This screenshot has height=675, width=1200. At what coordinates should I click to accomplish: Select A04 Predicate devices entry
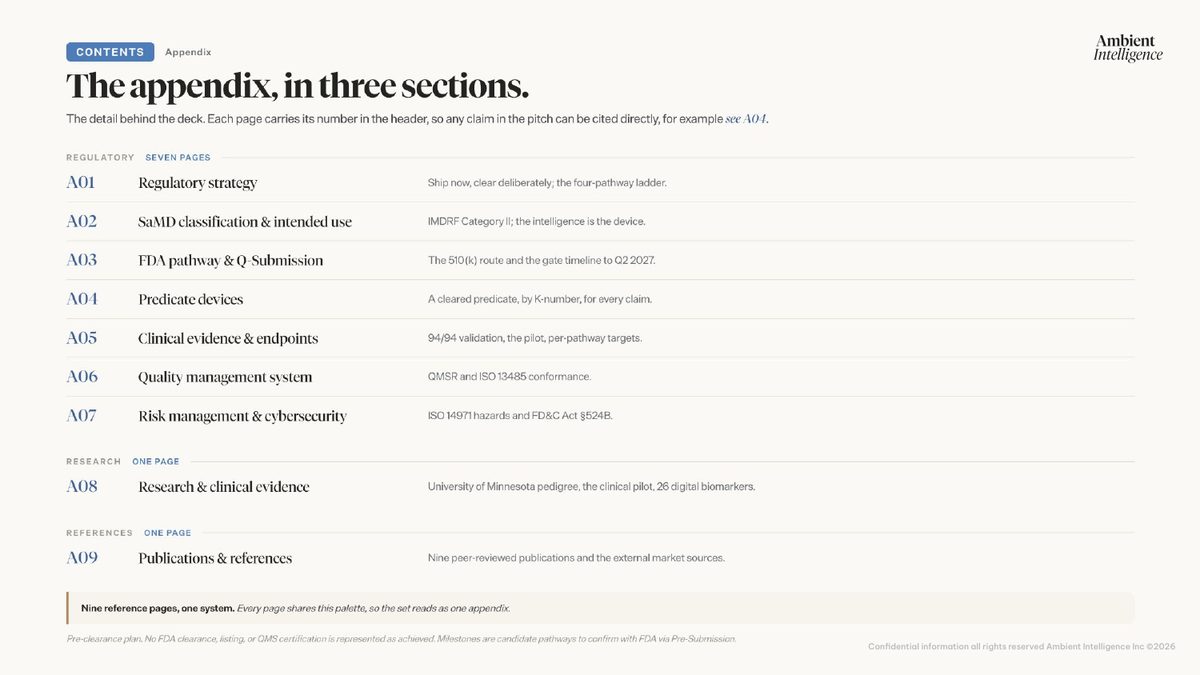click(600, 299)
